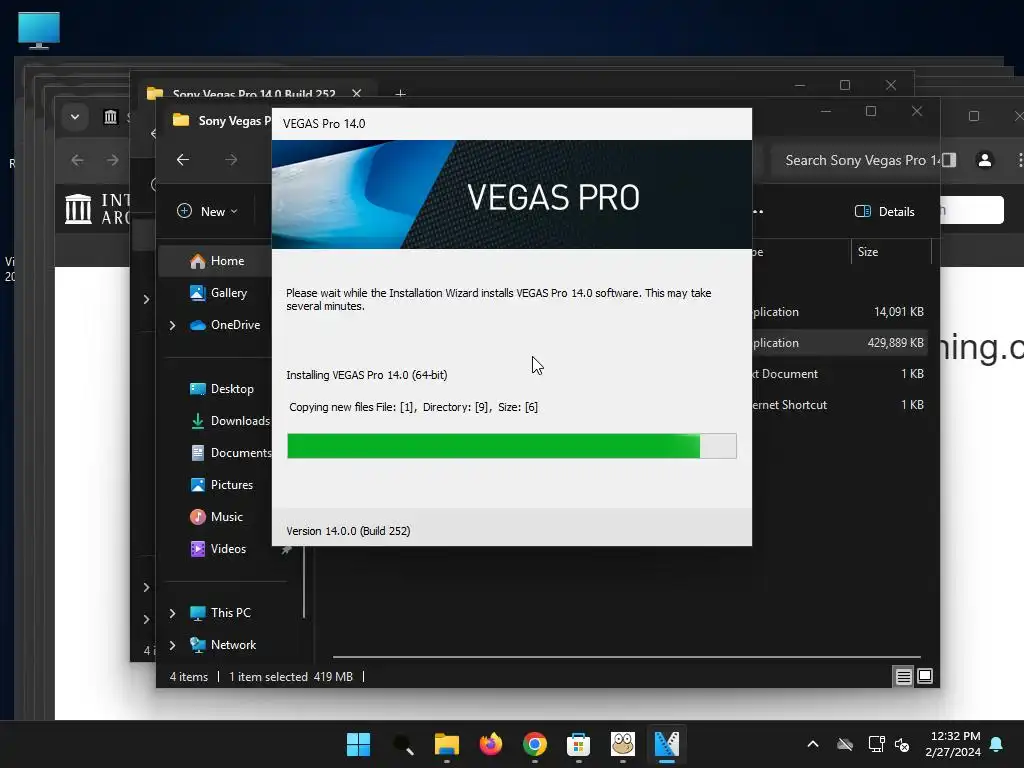This screenshot has height=768, width=1024.
Task: Show hidden system tray icons
Action: point(813,744)
